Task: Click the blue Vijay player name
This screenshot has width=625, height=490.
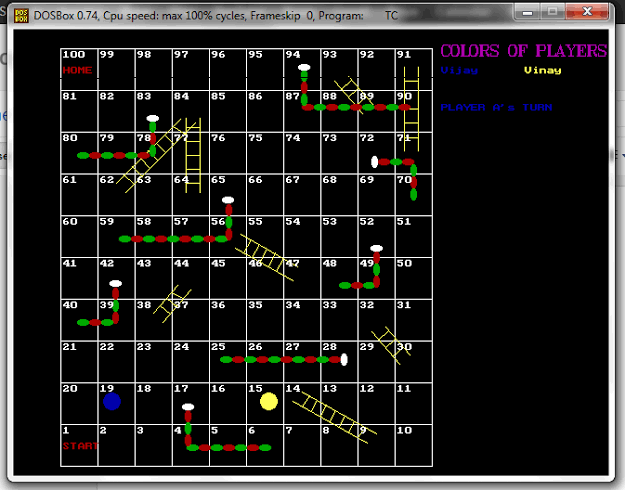Action: [460, 71]
